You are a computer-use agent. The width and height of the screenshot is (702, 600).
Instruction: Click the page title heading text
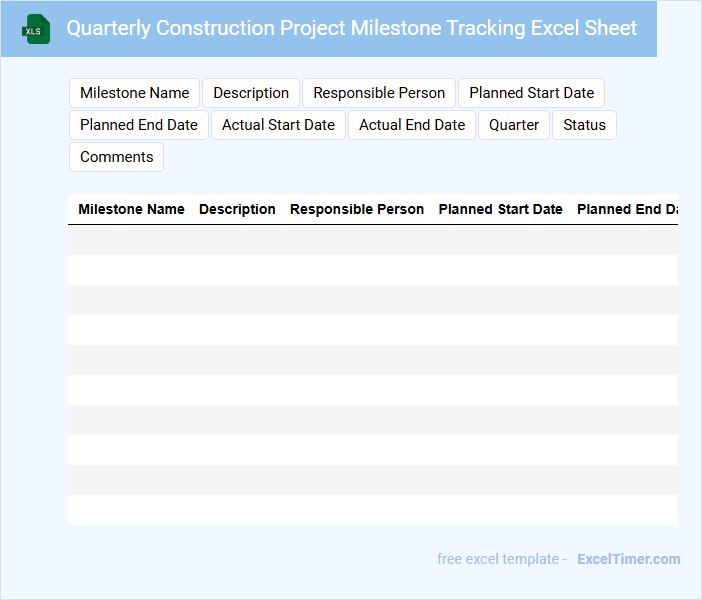click(351, 28)
